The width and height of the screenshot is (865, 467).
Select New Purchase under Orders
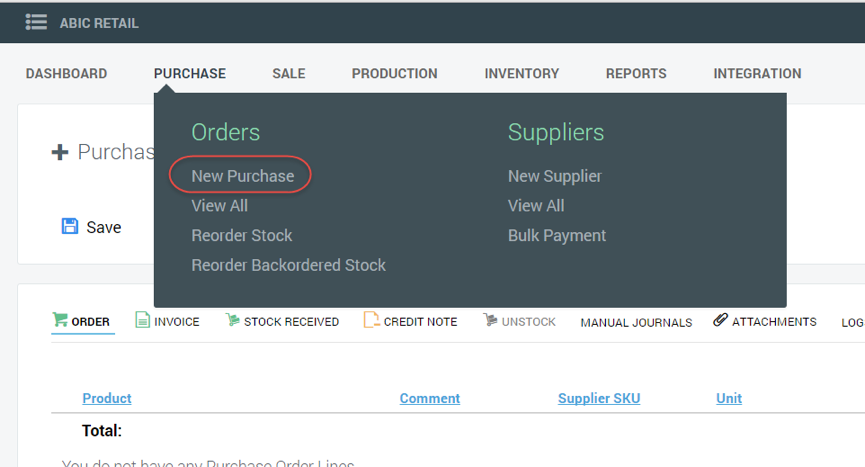(243, 176)
